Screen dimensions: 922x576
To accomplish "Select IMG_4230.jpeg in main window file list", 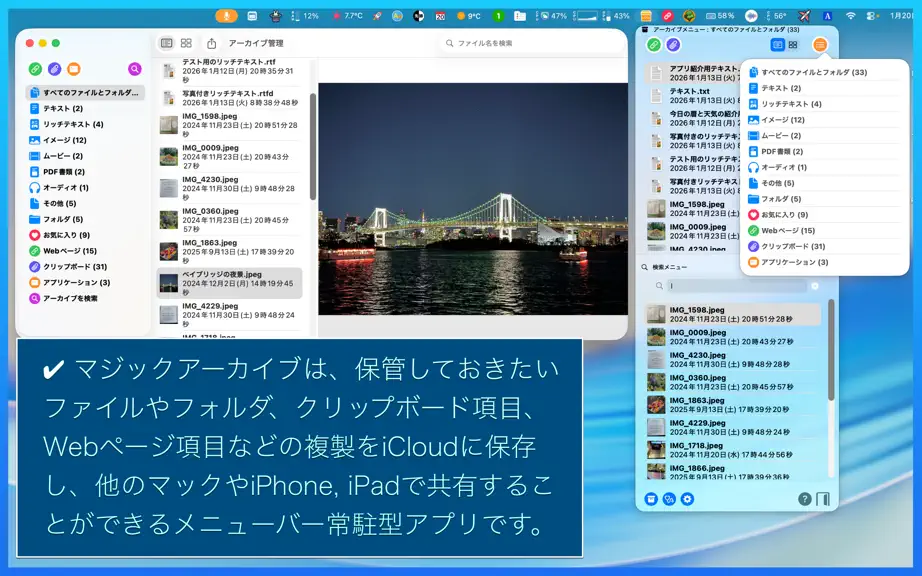I will (229, 188).
